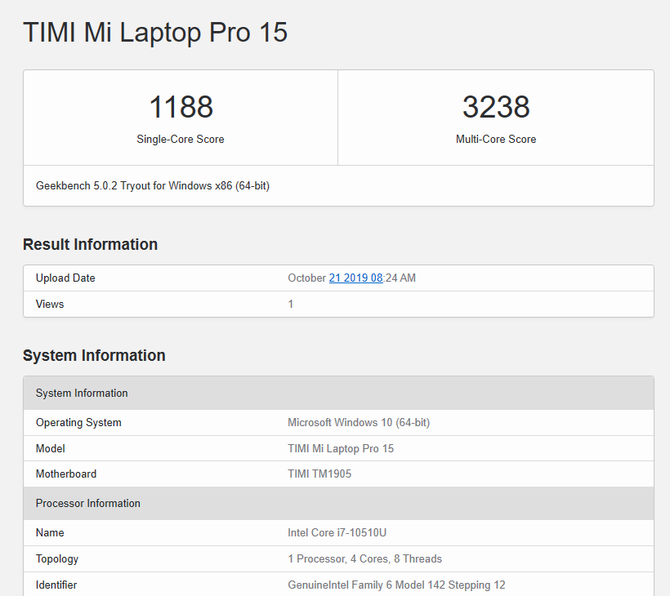Select 'GenuineIntel Family 6 Model 142 Stepping 12' value
Screen dimensions: 670x596
(397, 585)
